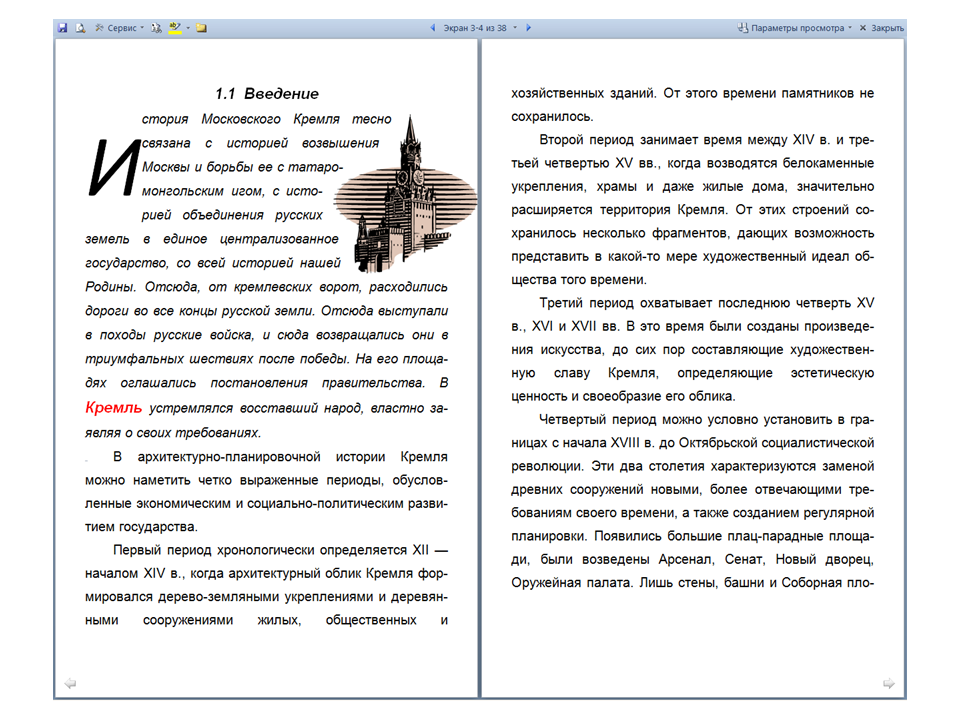Click the yellow insert comment icon

click(x=201, y=28)
